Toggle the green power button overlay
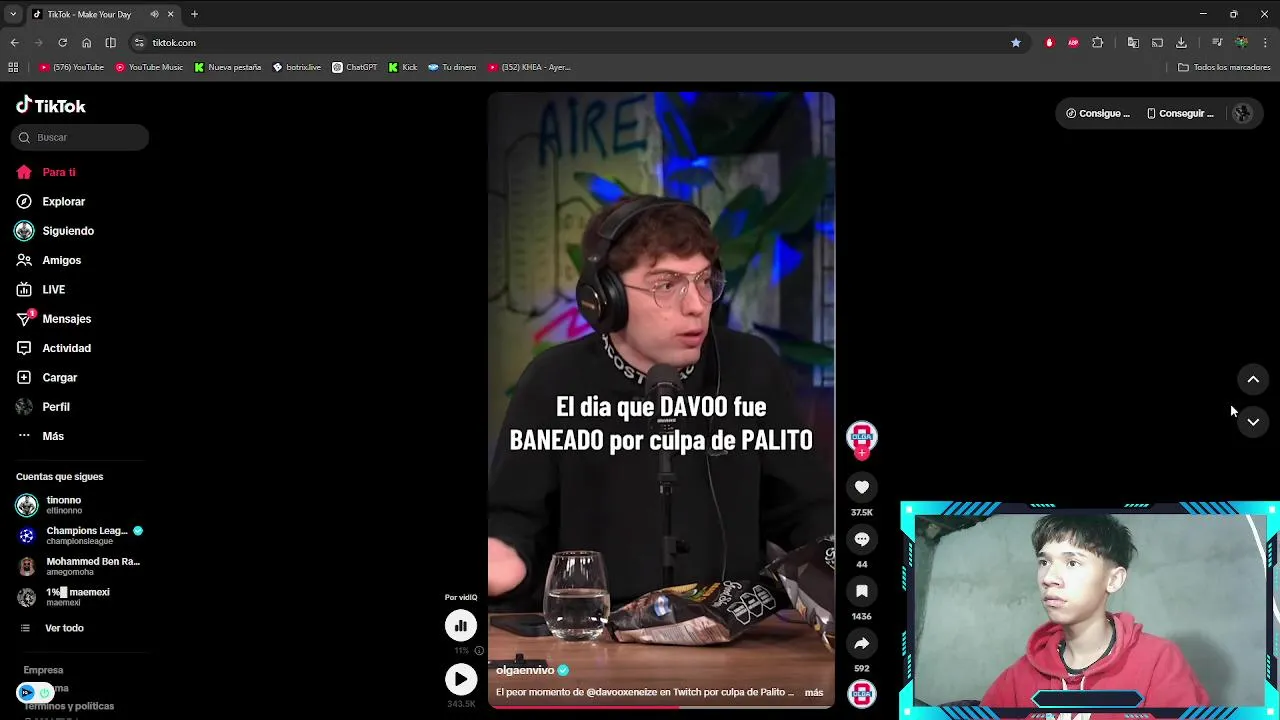 click(x=44, y=692)
